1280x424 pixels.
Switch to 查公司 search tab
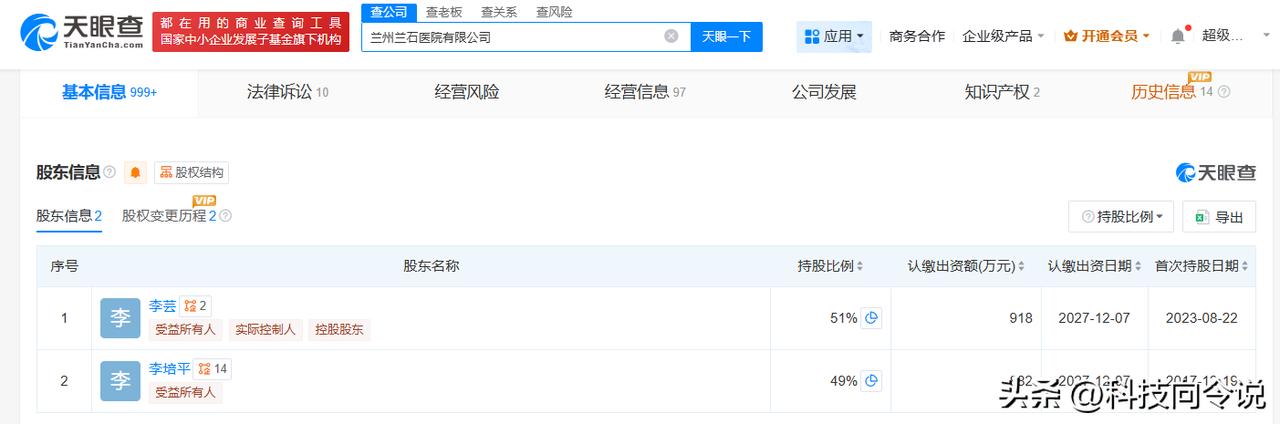tap(388, 12)
